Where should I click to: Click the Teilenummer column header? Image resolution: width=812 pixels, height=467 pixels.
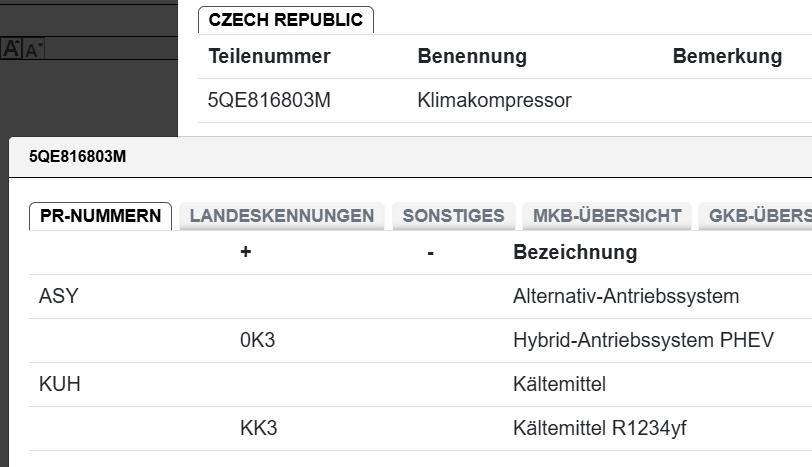(x=269, y=56)
